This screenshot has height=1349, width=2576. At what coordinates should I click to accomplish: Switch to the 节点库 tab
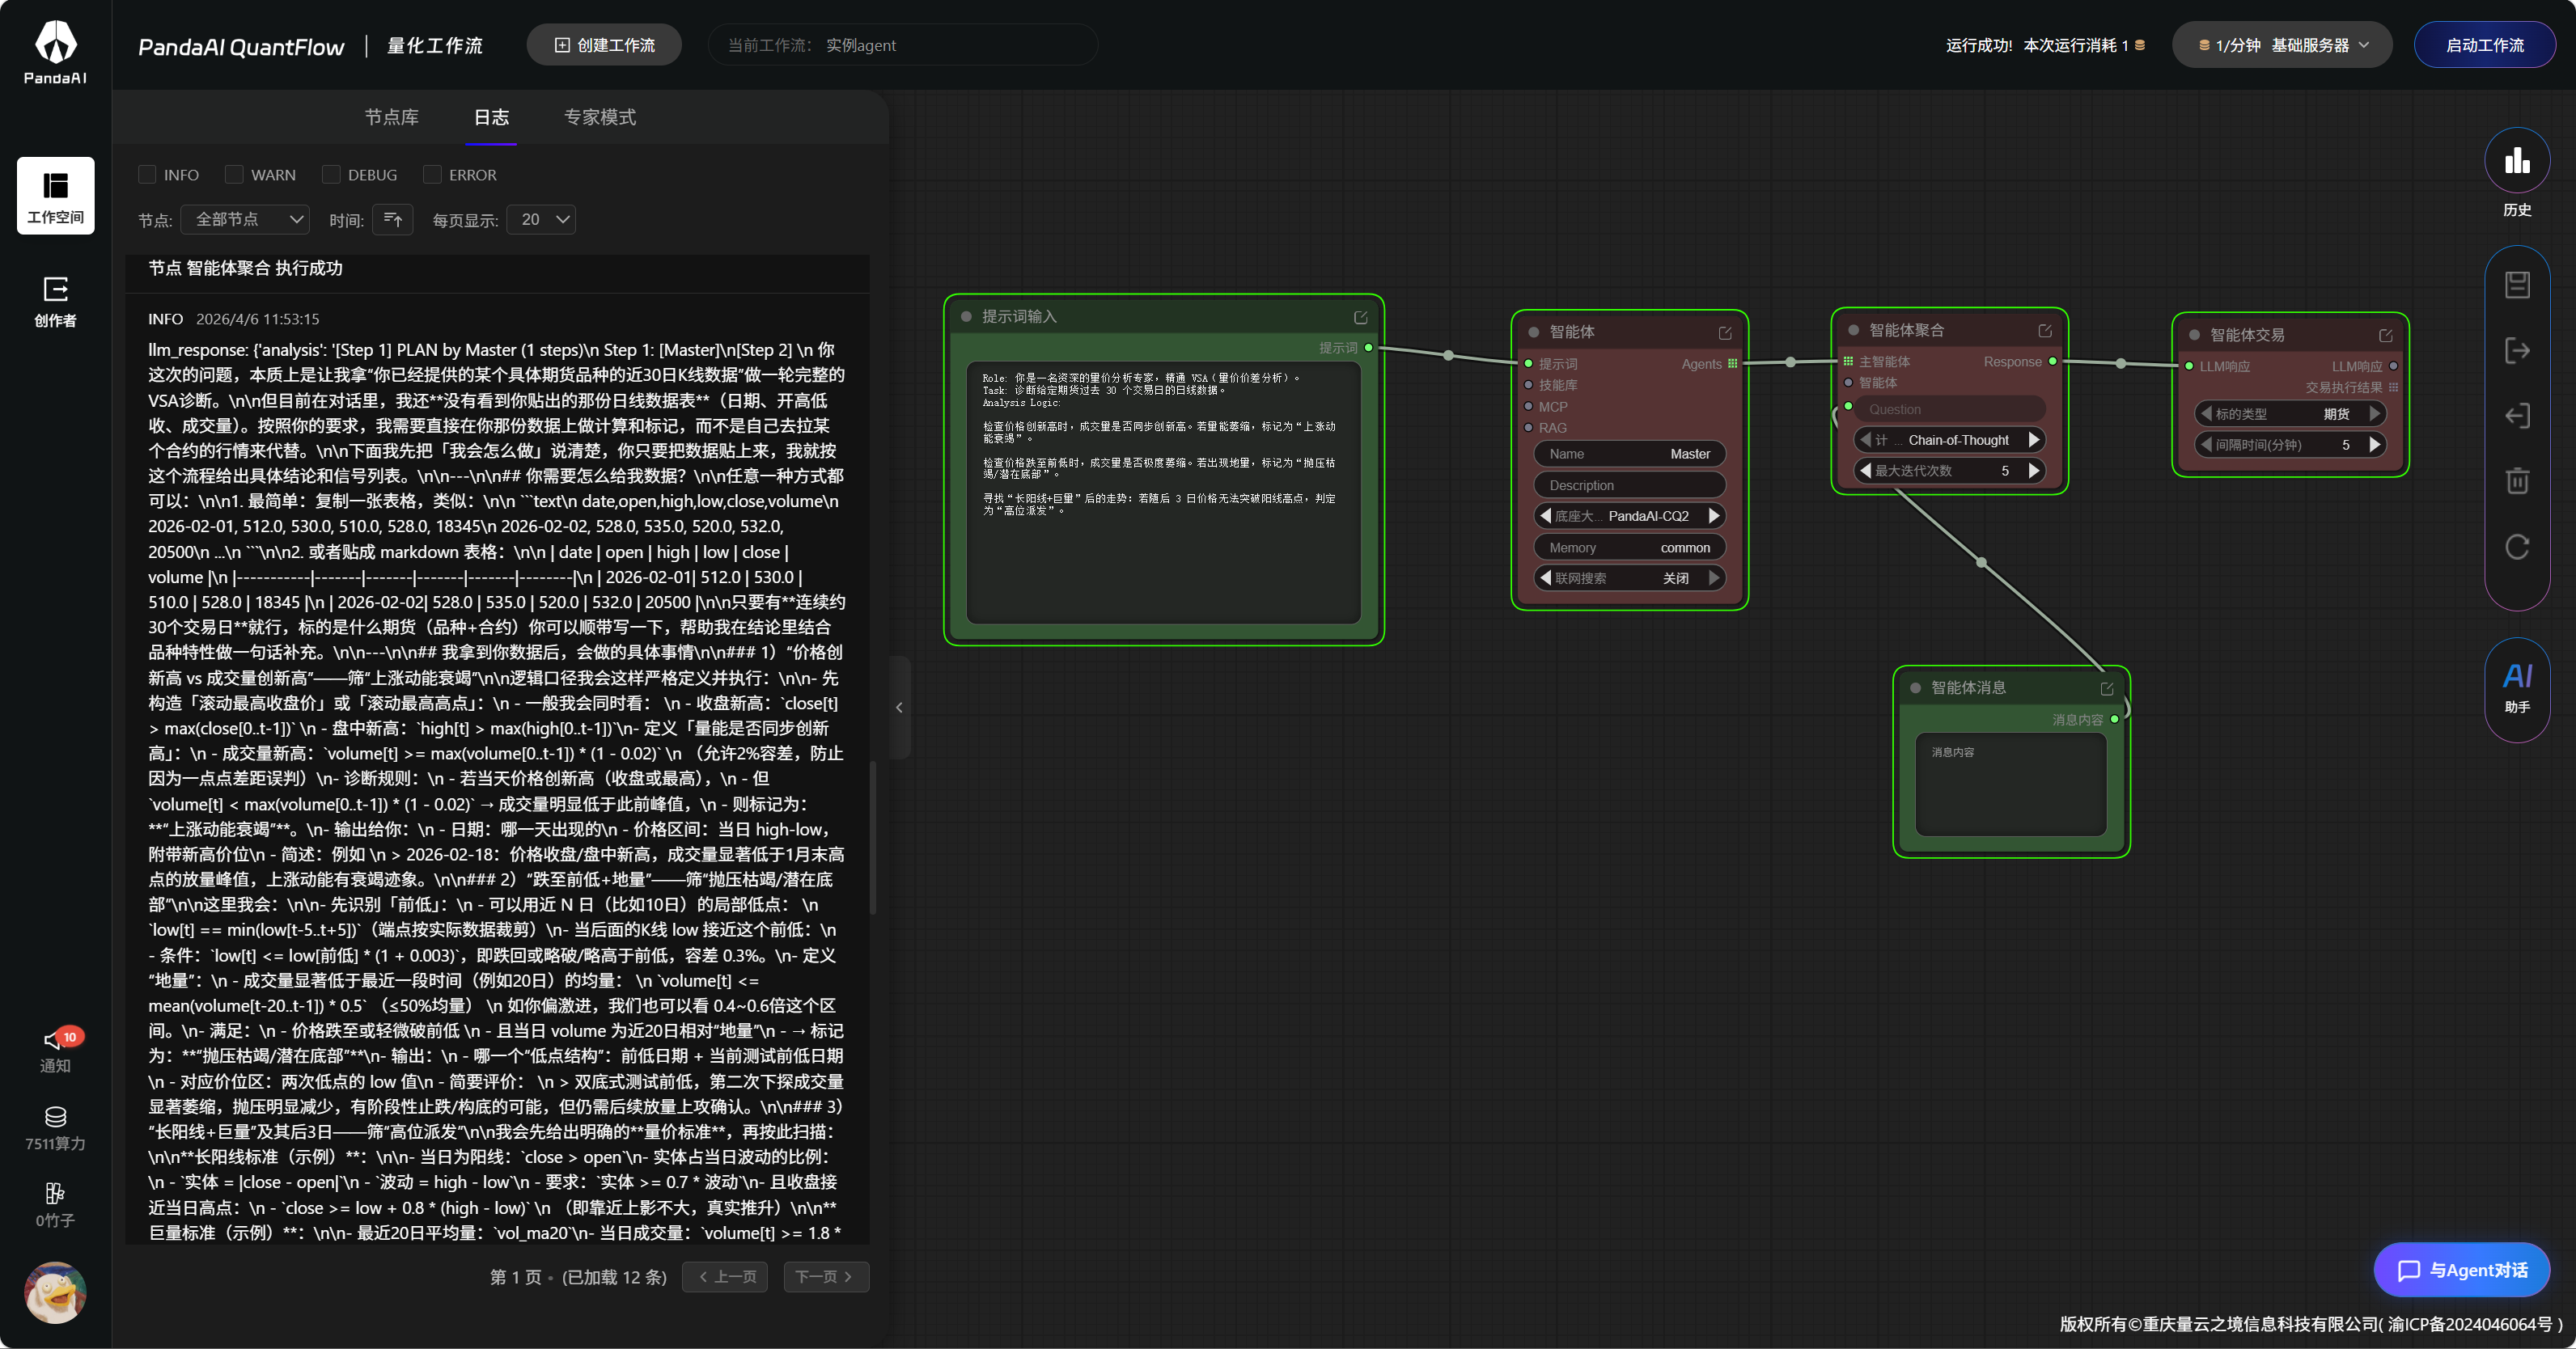(x=391, y=118)
